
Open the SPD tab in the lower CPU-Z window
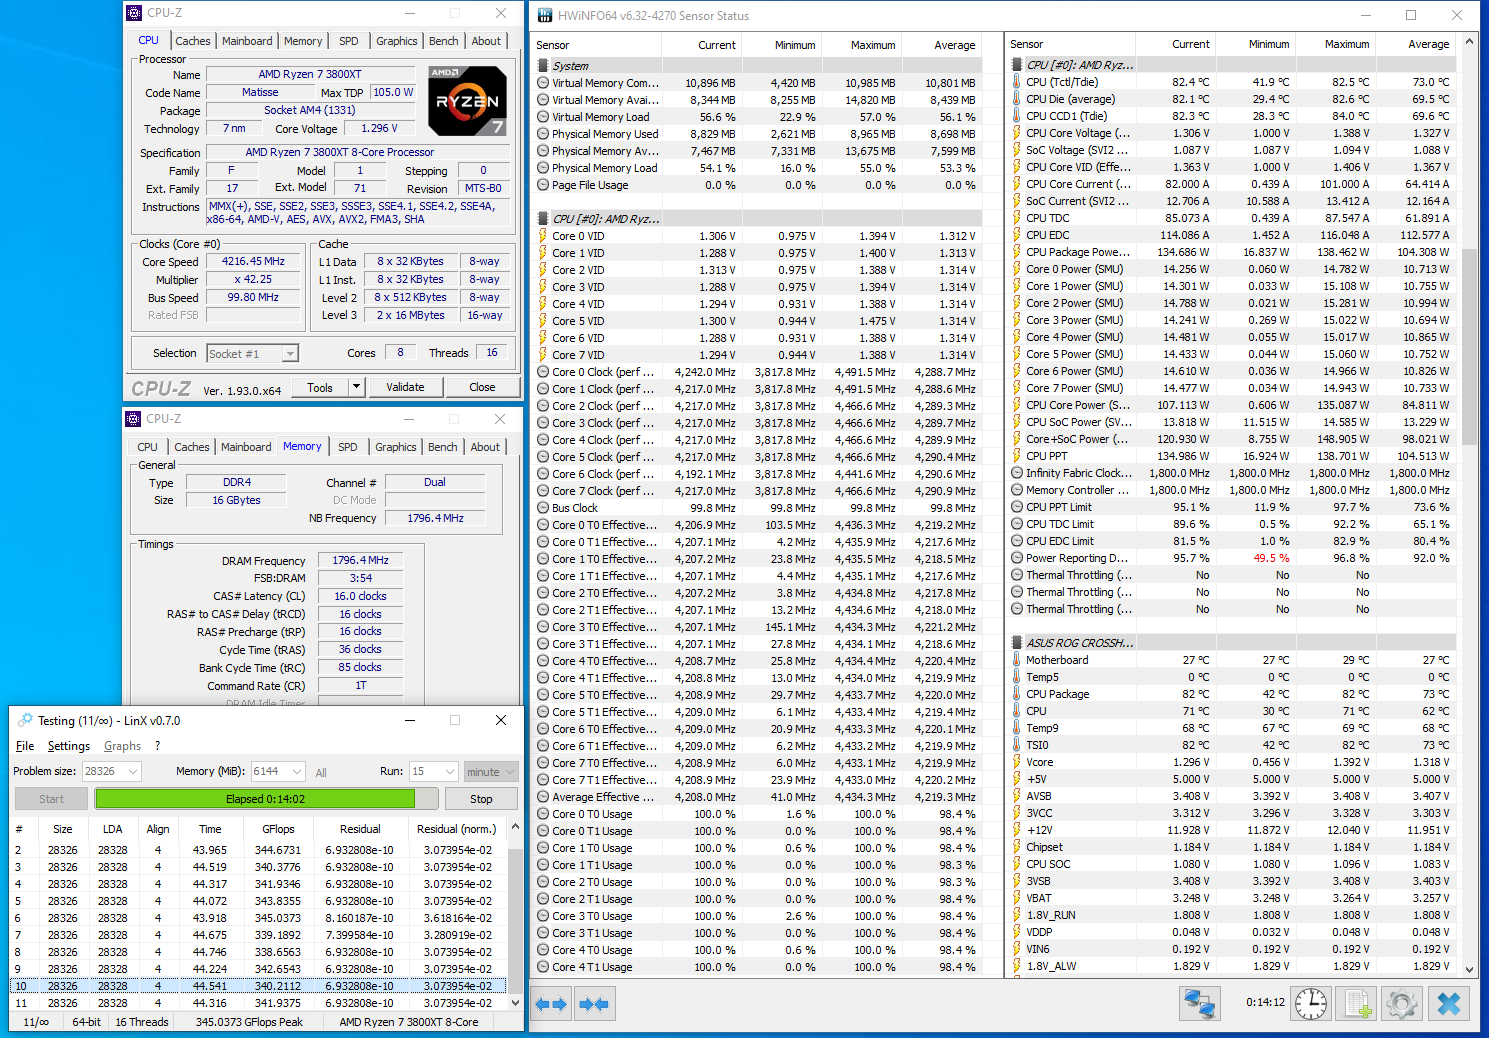pos(347,447)
